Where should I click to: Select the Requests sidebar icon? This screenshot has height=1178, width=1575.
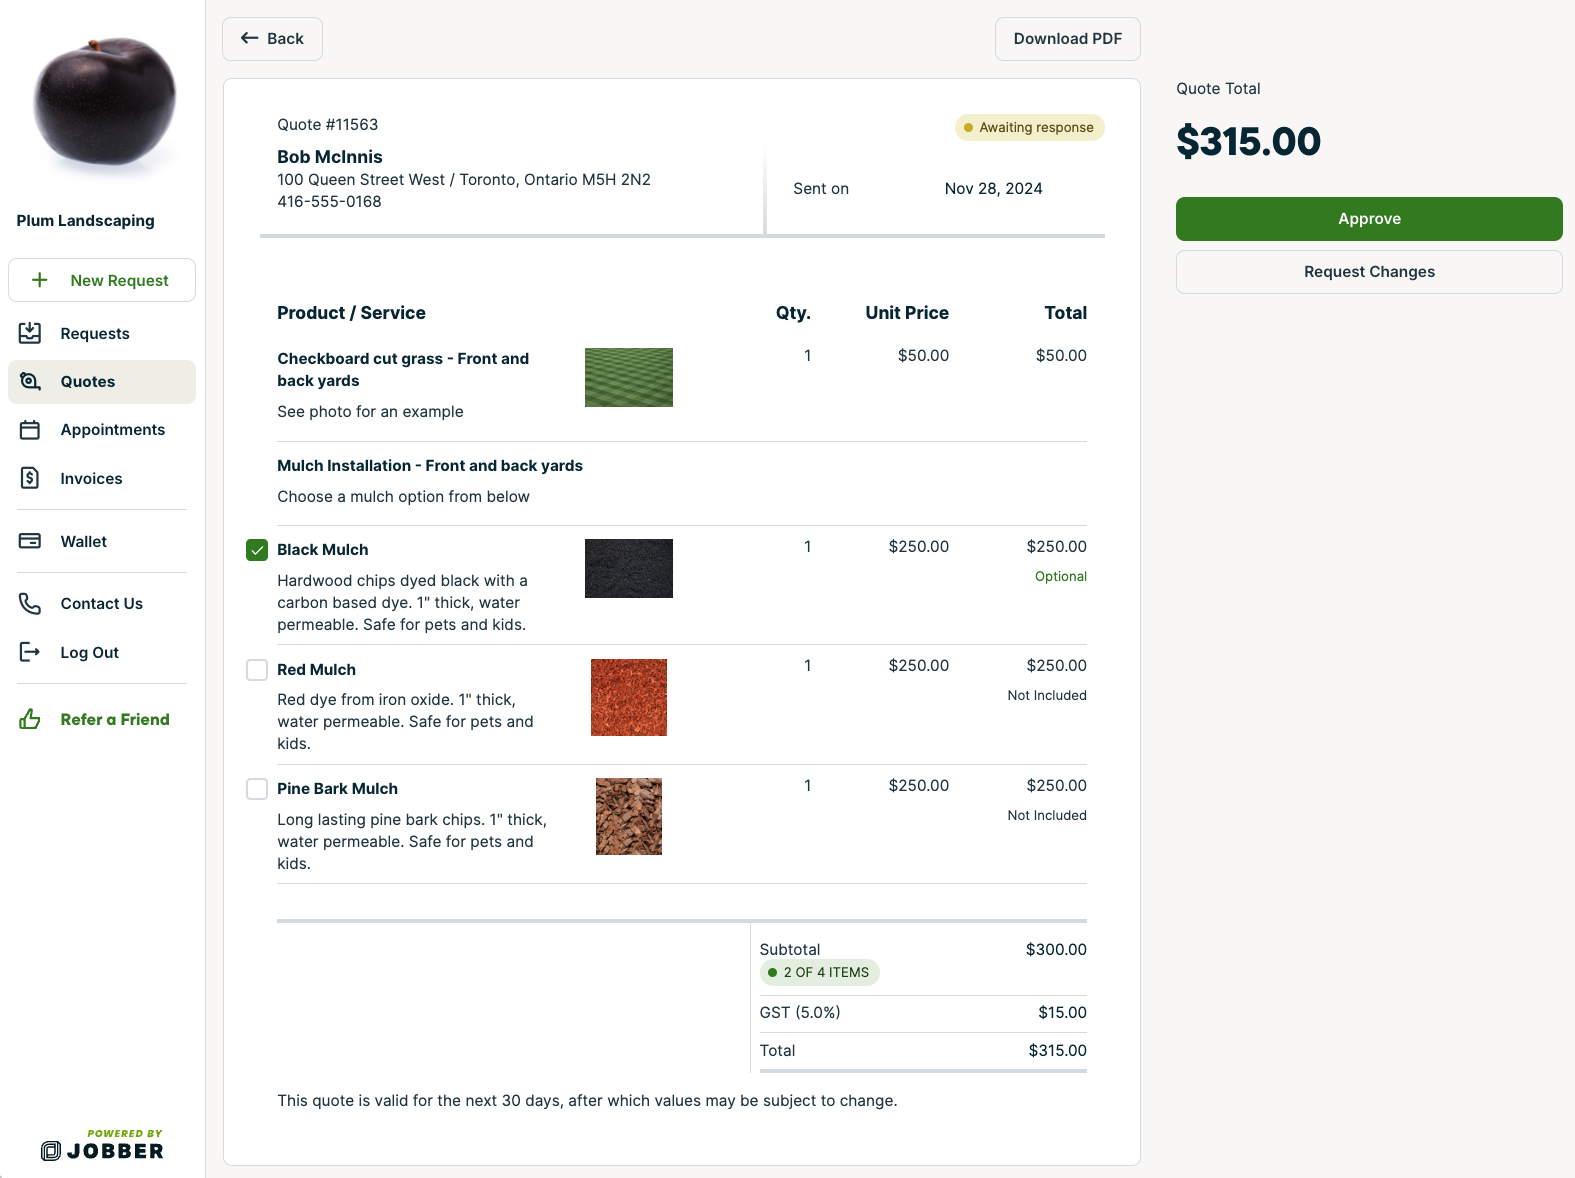click(x=31, y=333)
